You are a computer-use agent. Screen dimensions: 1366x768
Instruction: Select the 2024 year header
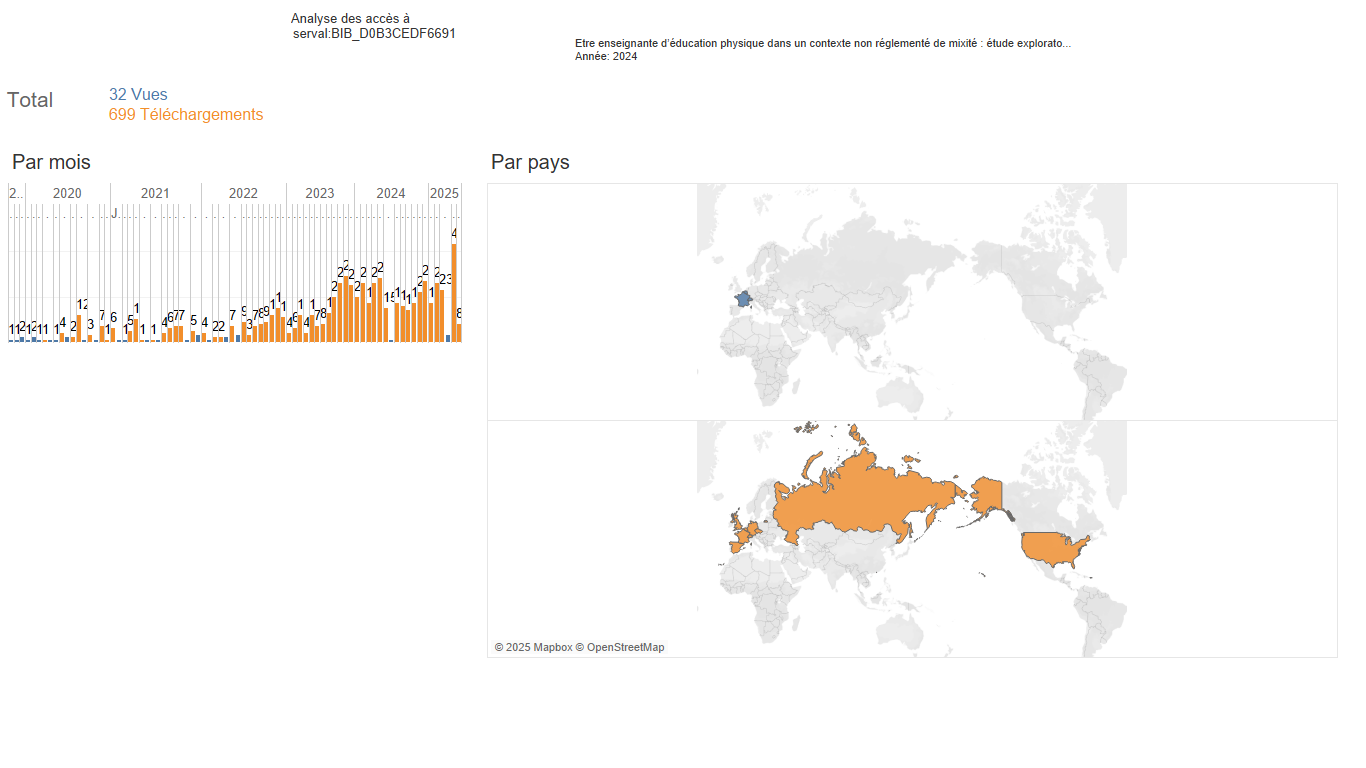391,193
